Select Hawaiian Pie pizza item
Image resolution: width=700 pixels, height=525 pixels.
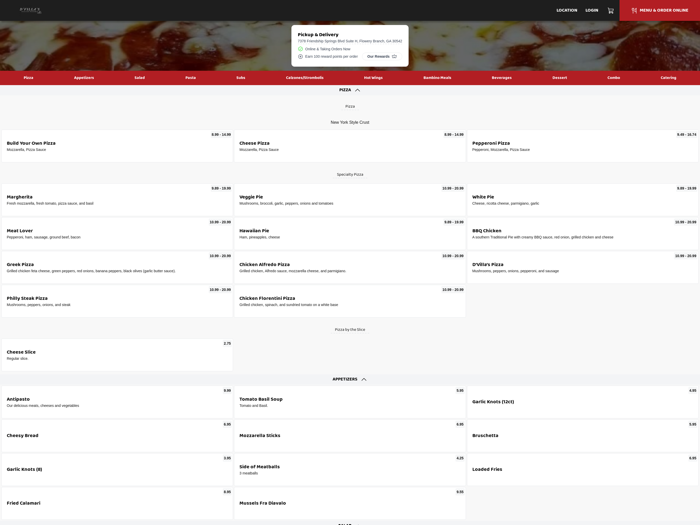[350, 233]
